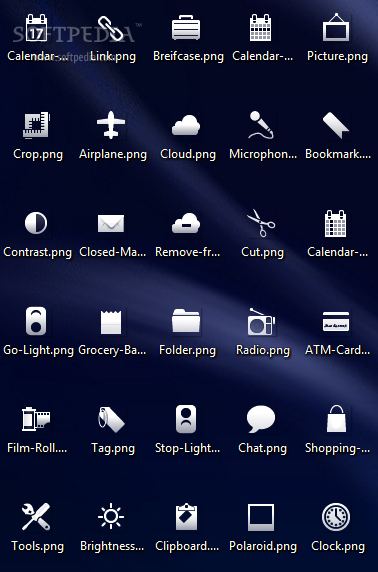The height and width of the screenshot is (572, 378).
Task: Click the calendar icon next to the scissors
Action: (335, 223)
